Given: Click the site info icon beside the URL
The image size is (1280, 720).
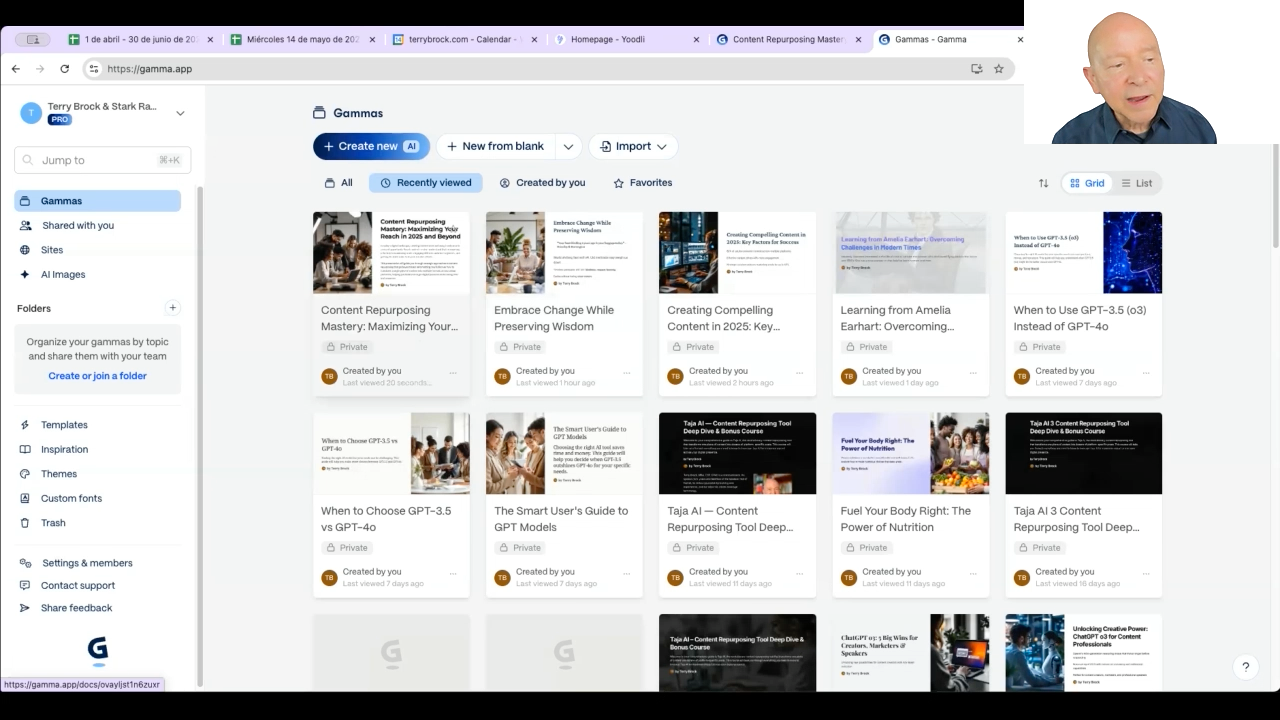Looking at the screenshot, I should (94, 69).
